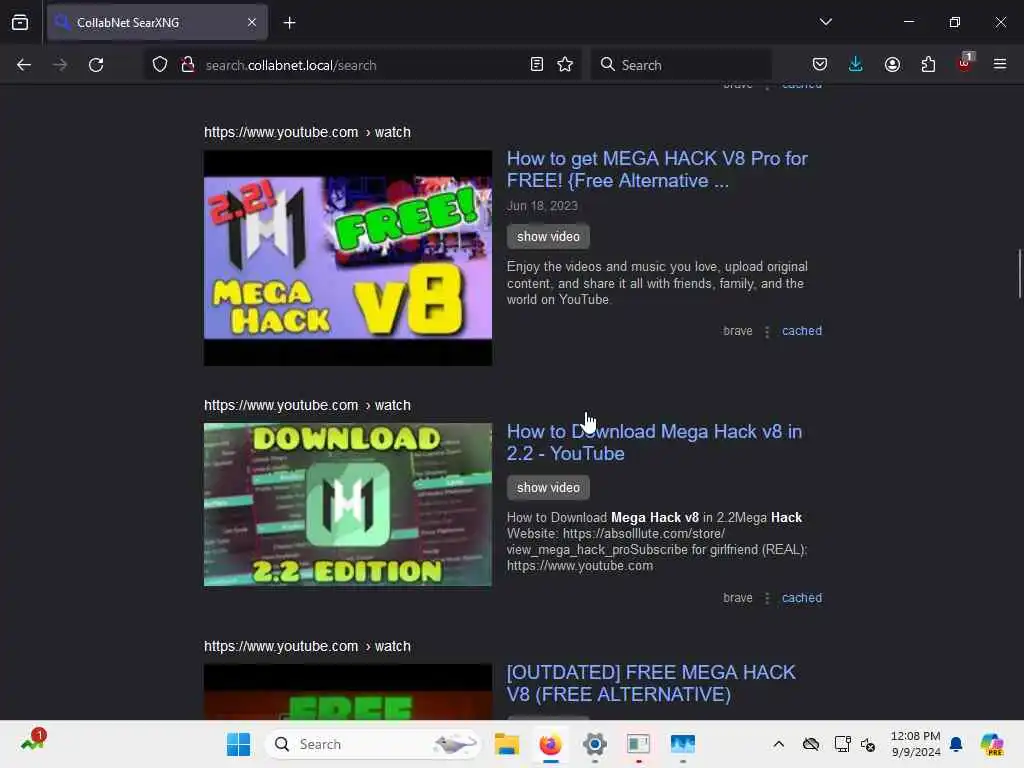The image size is (1024, 768).
Task: Bookmark this page with star
Action: (x=565, y=65)
